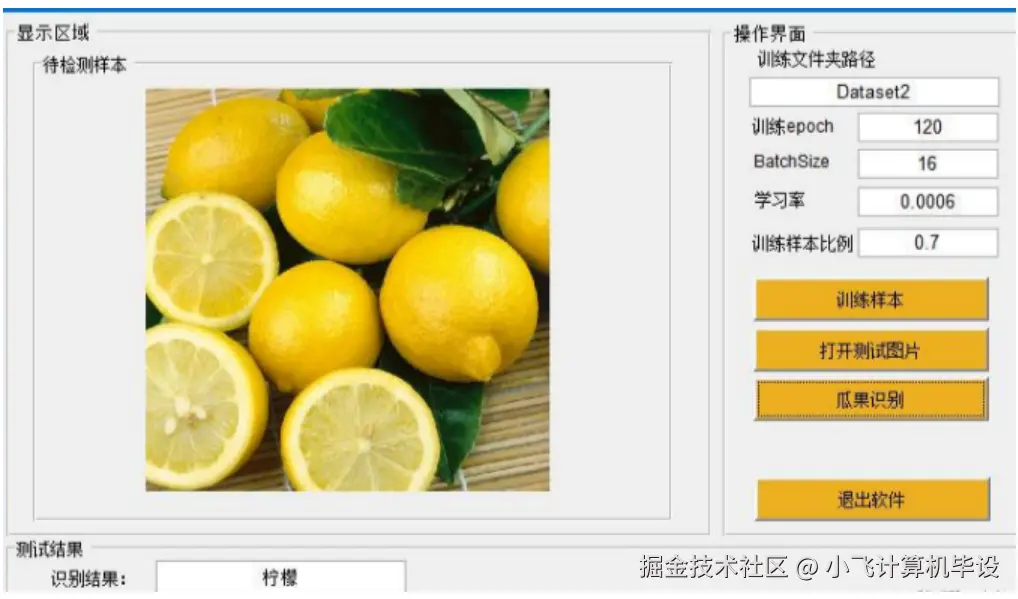Click the 训练epoch text label
1018x599 pixels.
pyautogui.click(x=788, y=126)
